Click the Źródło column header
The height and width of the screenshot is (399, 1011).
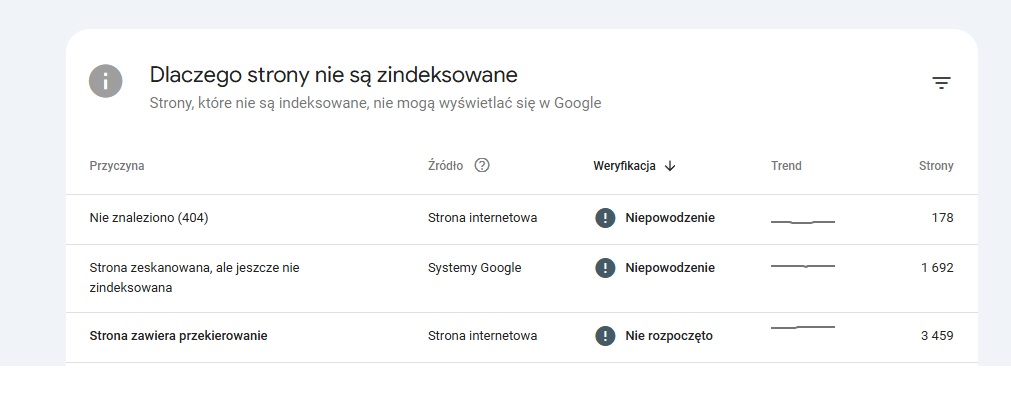(x=446, y=166)
